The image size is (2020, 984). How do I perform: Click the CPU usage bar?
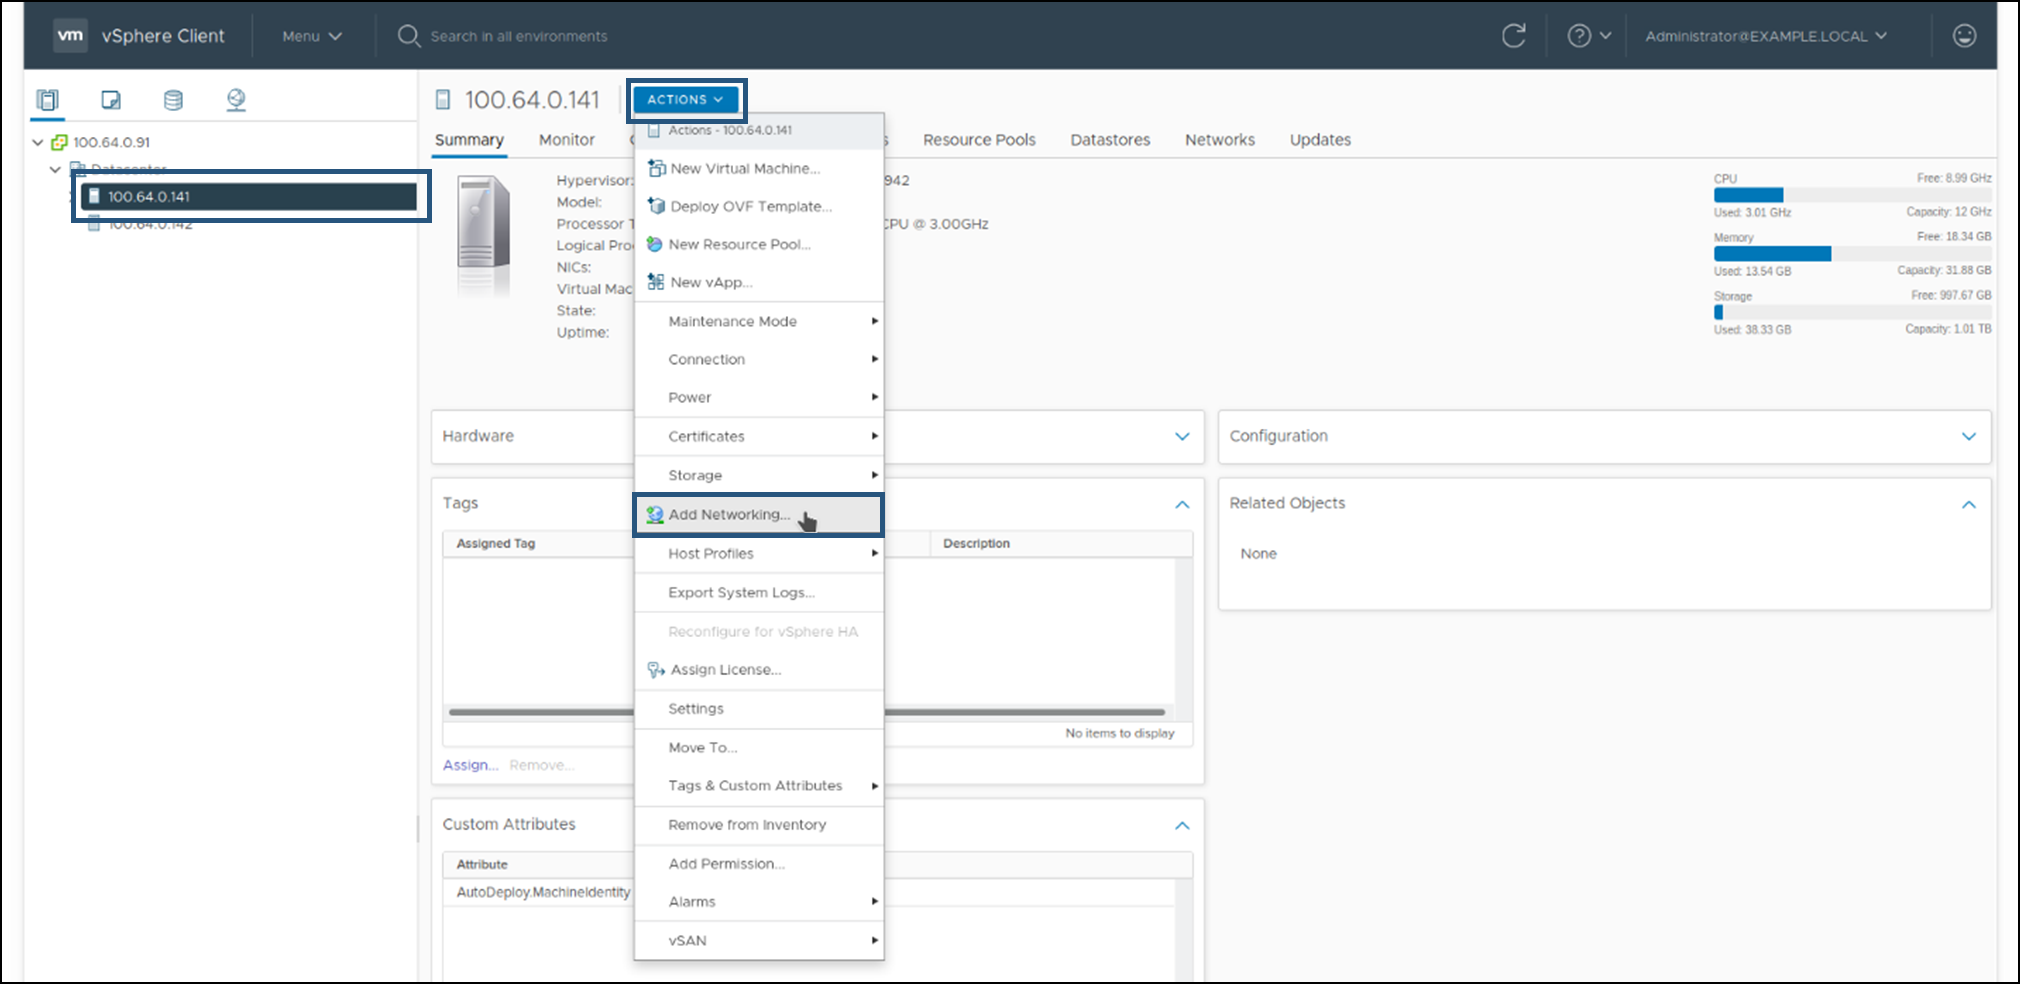[x=1852, y=195]
